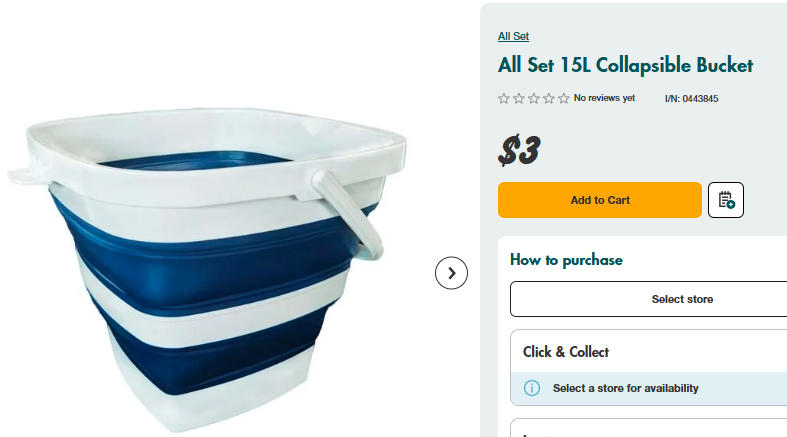
Task: Click the Click & Collect heading
Action: click(566, 352)
